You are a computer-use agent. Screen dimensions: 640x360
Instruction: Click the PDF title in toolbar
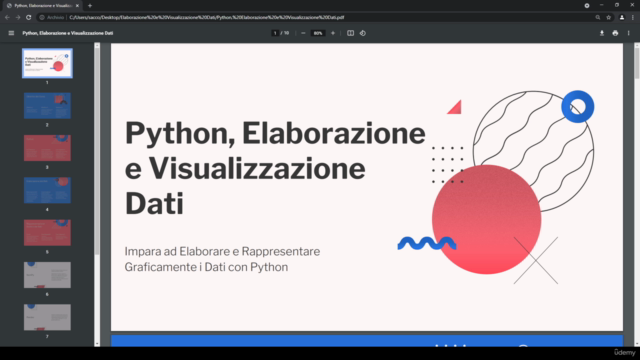tap(68, 33)
